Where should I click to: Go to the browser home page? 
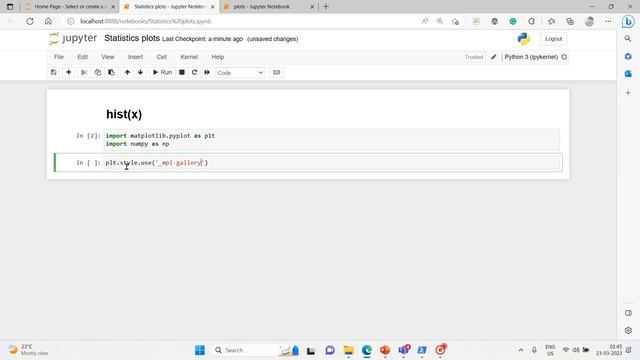[48, 21]
